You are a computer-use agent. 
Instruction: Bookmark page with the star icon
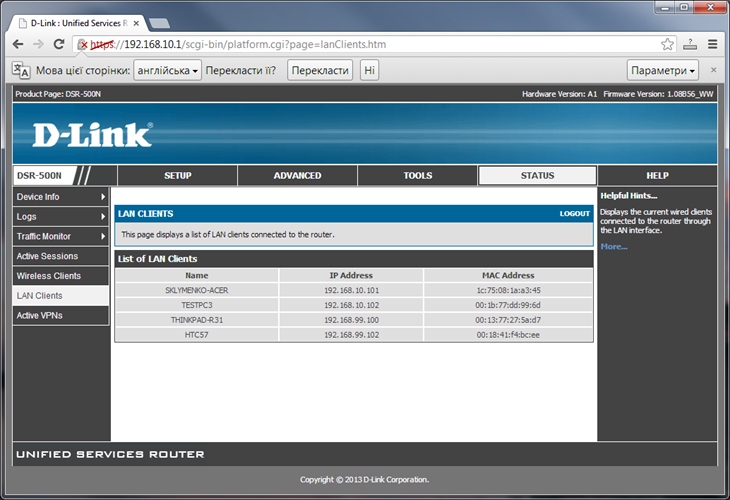coord(667,44)
